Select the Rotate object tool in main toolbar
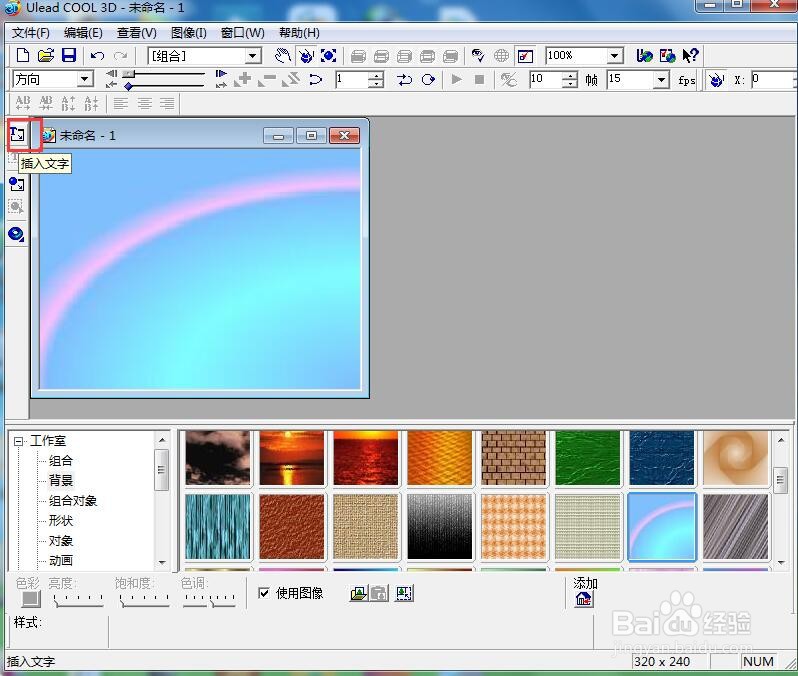 306,55
